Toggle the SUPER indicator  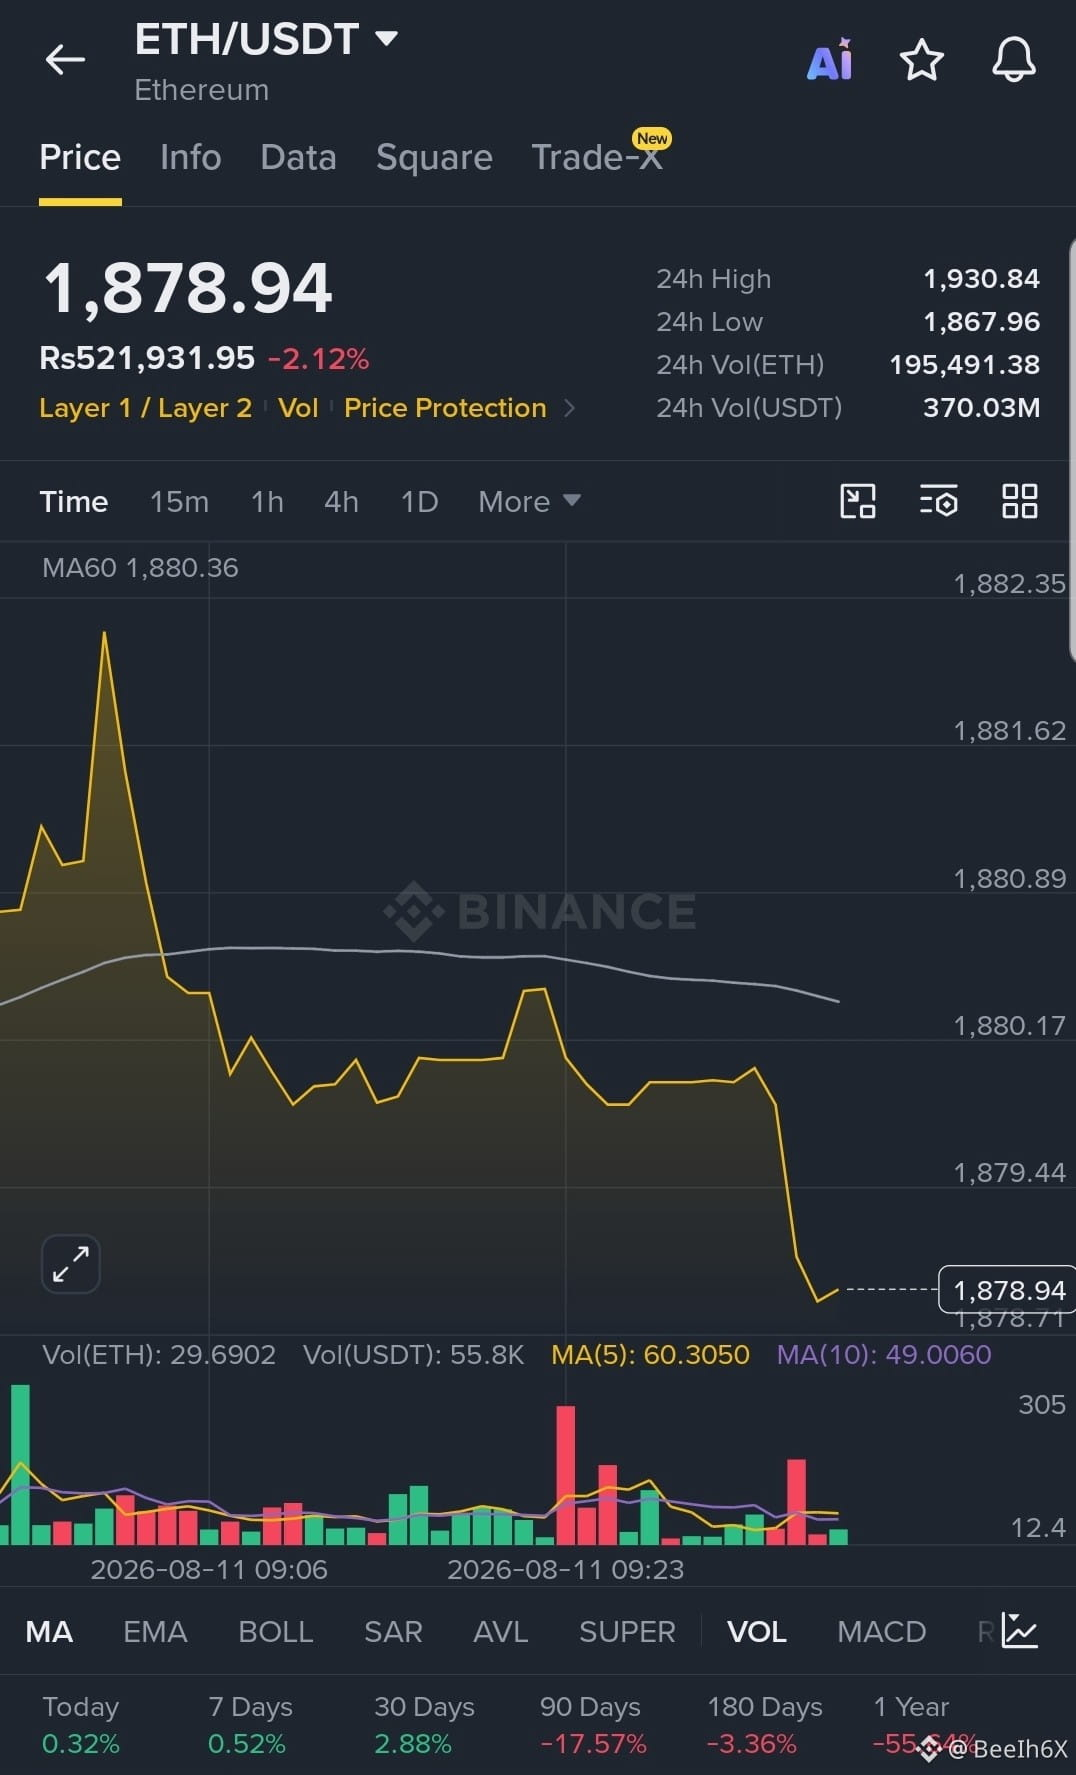[x=627, y=1632]
